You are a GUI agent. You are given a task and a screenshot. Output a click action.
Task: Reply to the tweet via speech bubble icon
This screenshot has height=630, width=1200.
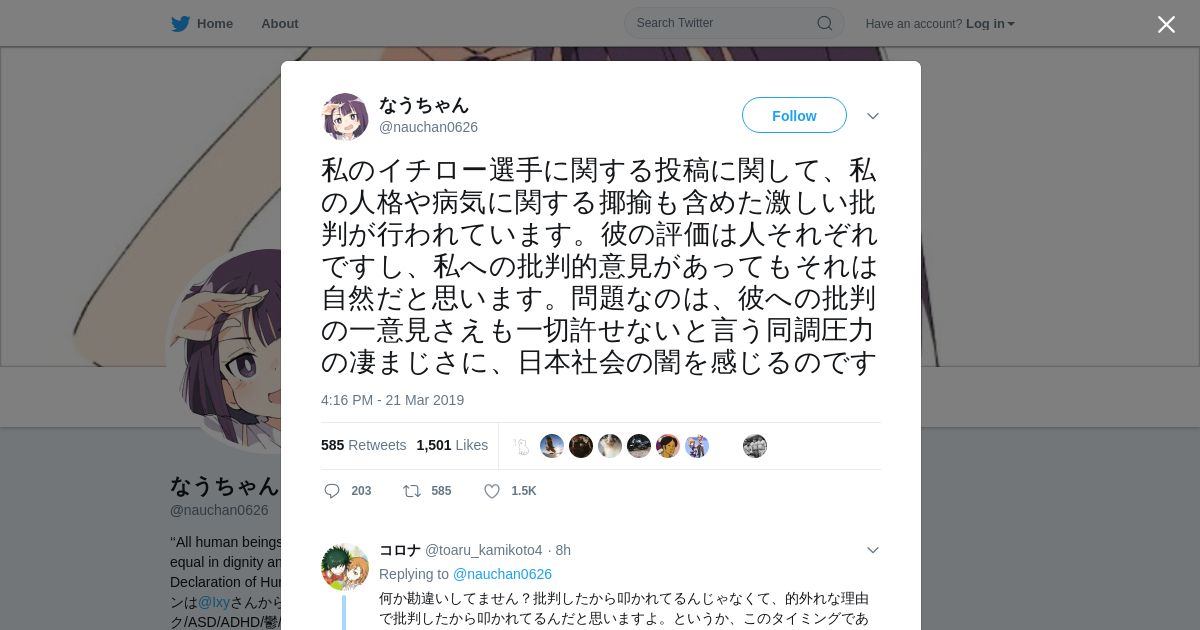tap(332, 491)
